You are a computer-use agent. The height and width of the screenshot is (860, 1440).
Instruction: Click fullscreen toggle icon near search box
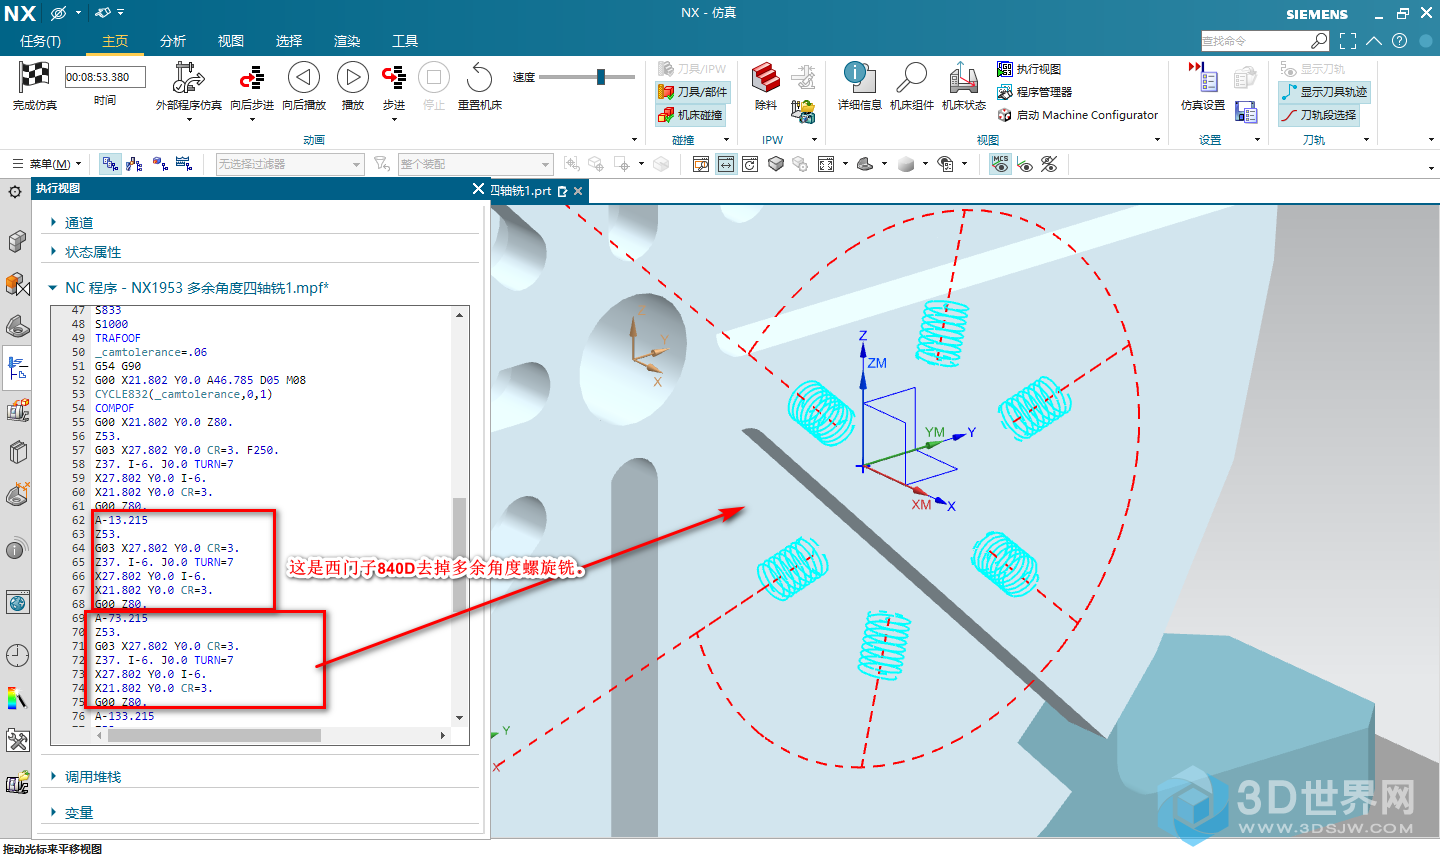(x=1348, y=41)
